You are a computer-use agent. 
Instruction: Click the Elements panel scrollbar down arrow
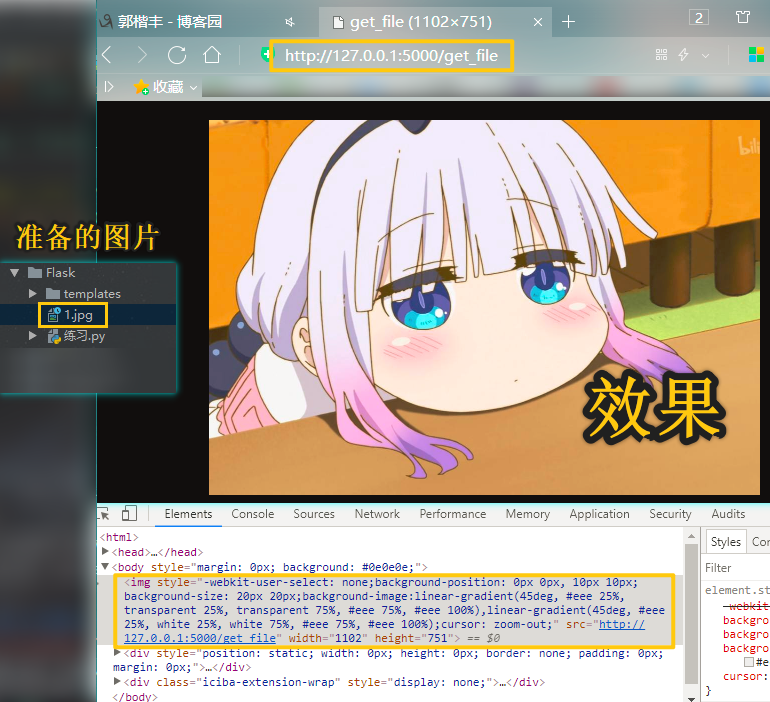tap(691, 698)
